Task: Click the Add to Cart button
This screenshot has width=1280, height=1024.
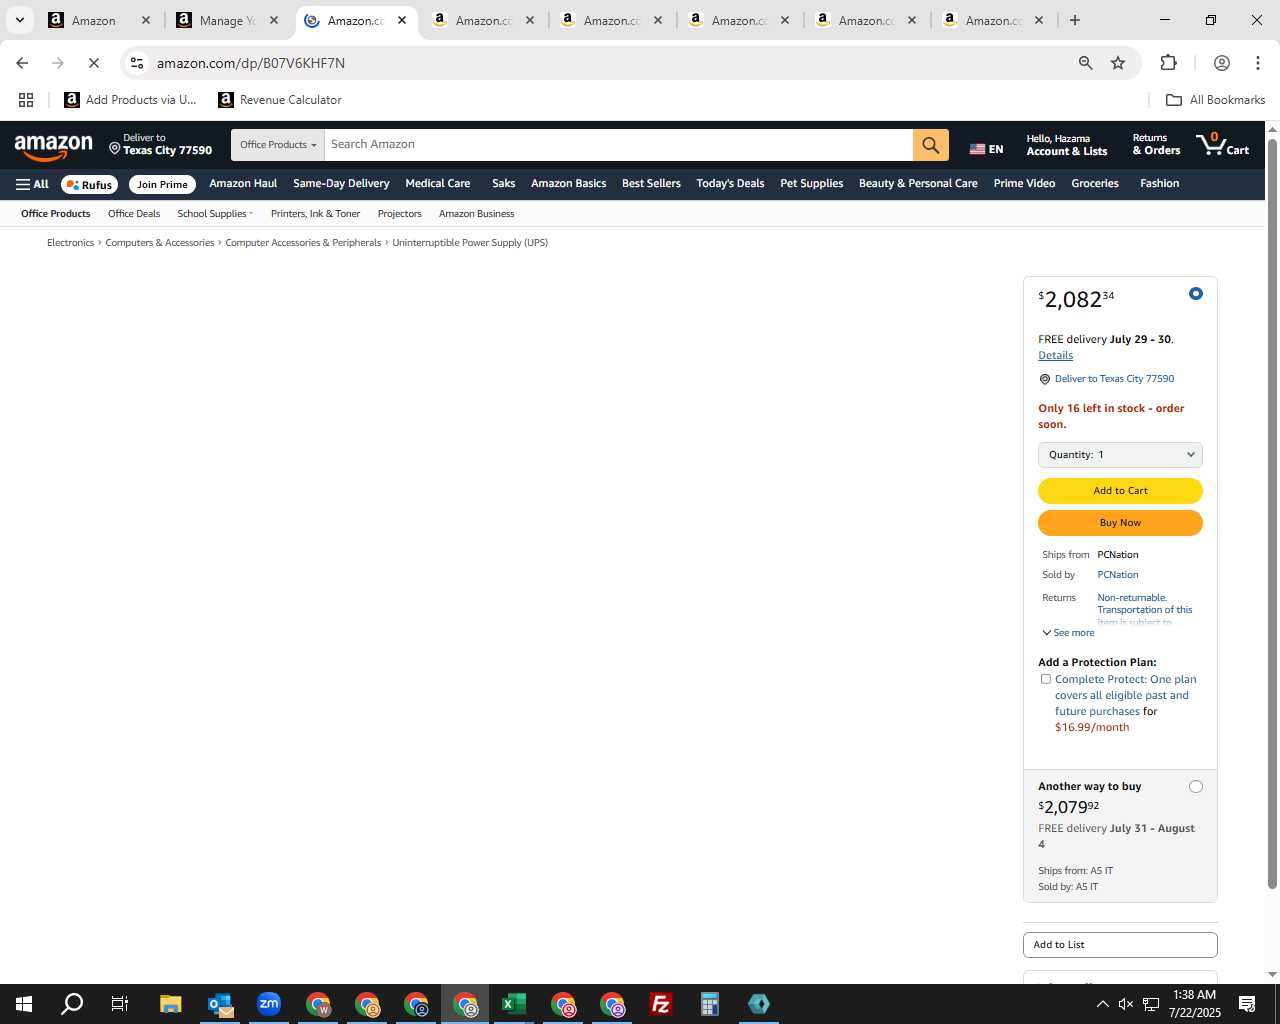Action: point(1120,491)
